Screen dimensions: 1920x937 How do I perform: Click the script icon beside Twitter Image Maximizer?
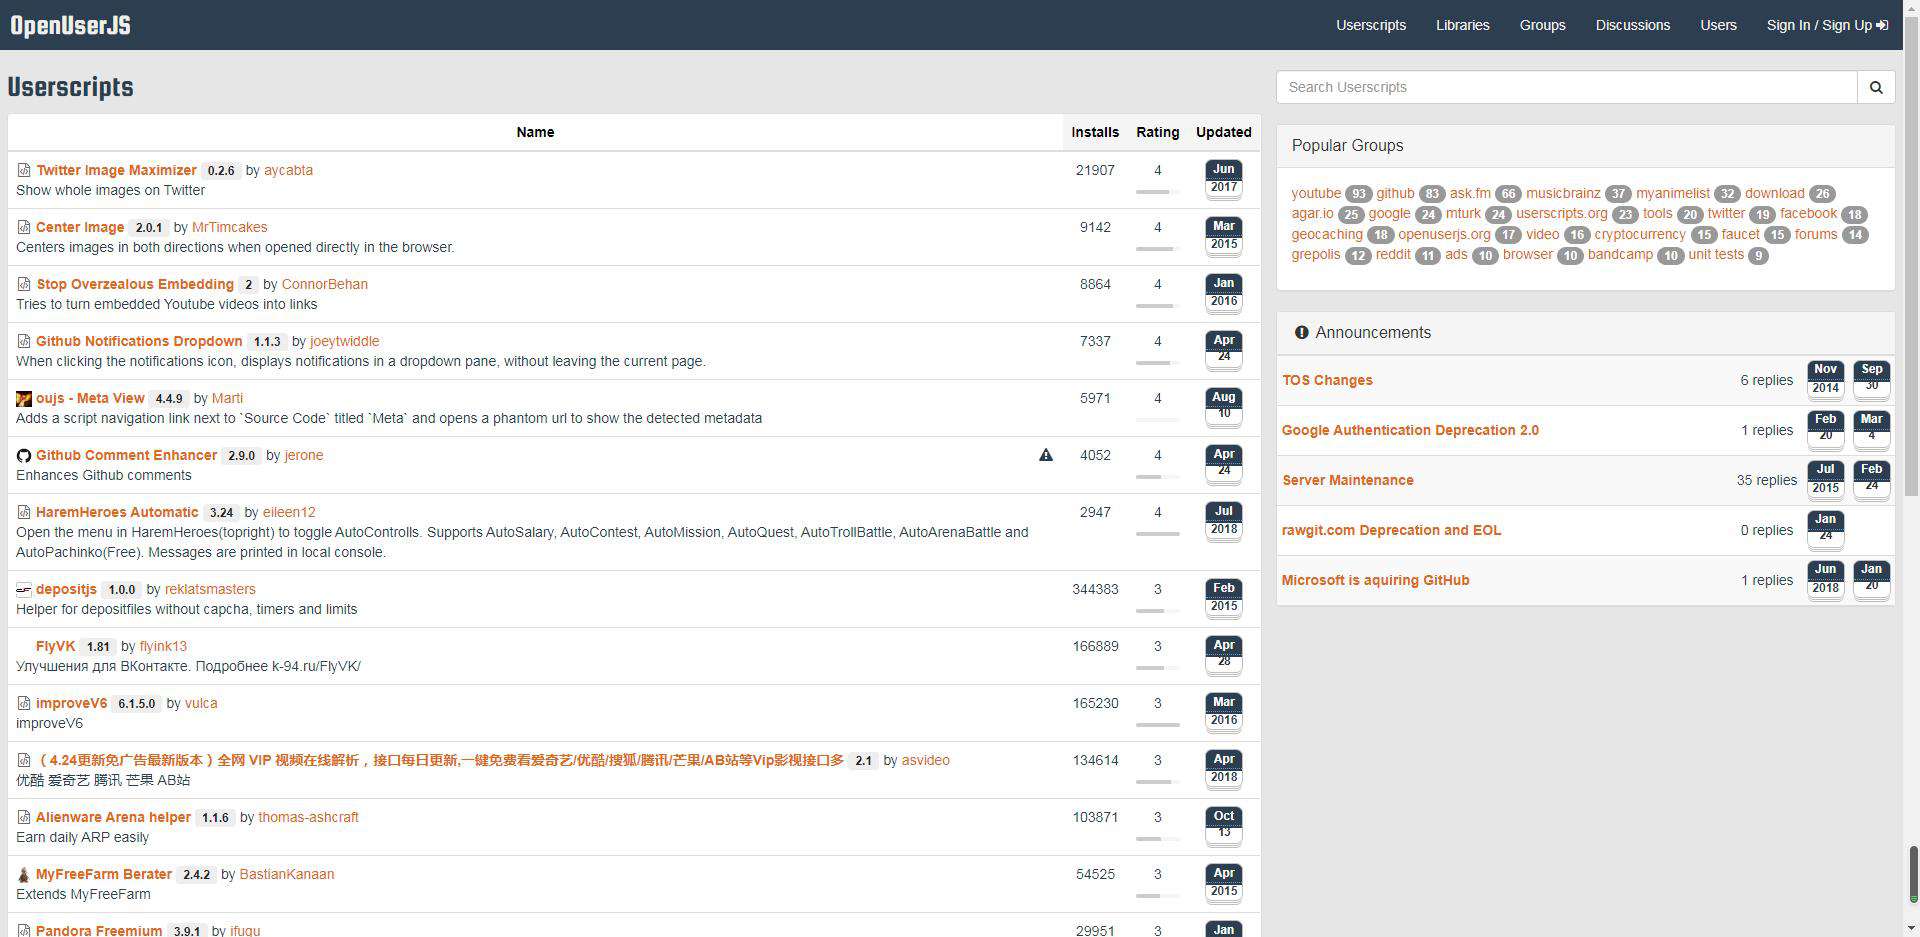point(24,170)
